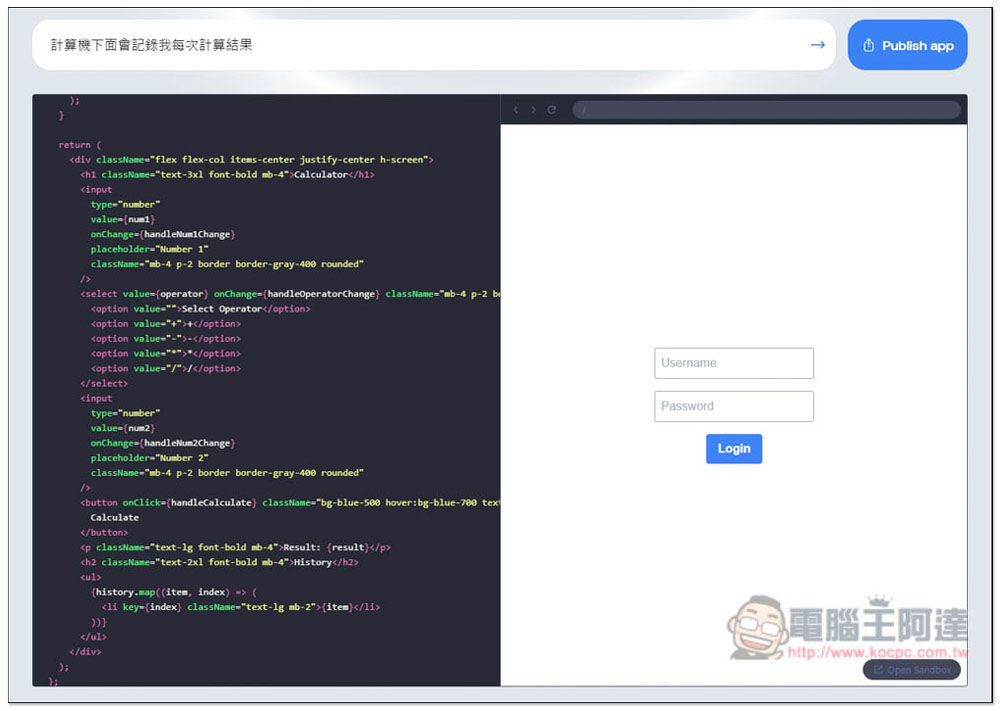Image resolution: width=1000 pixels, height=711 pixels.
Task: Click the option value="-" code line
Action: (165, 339)
